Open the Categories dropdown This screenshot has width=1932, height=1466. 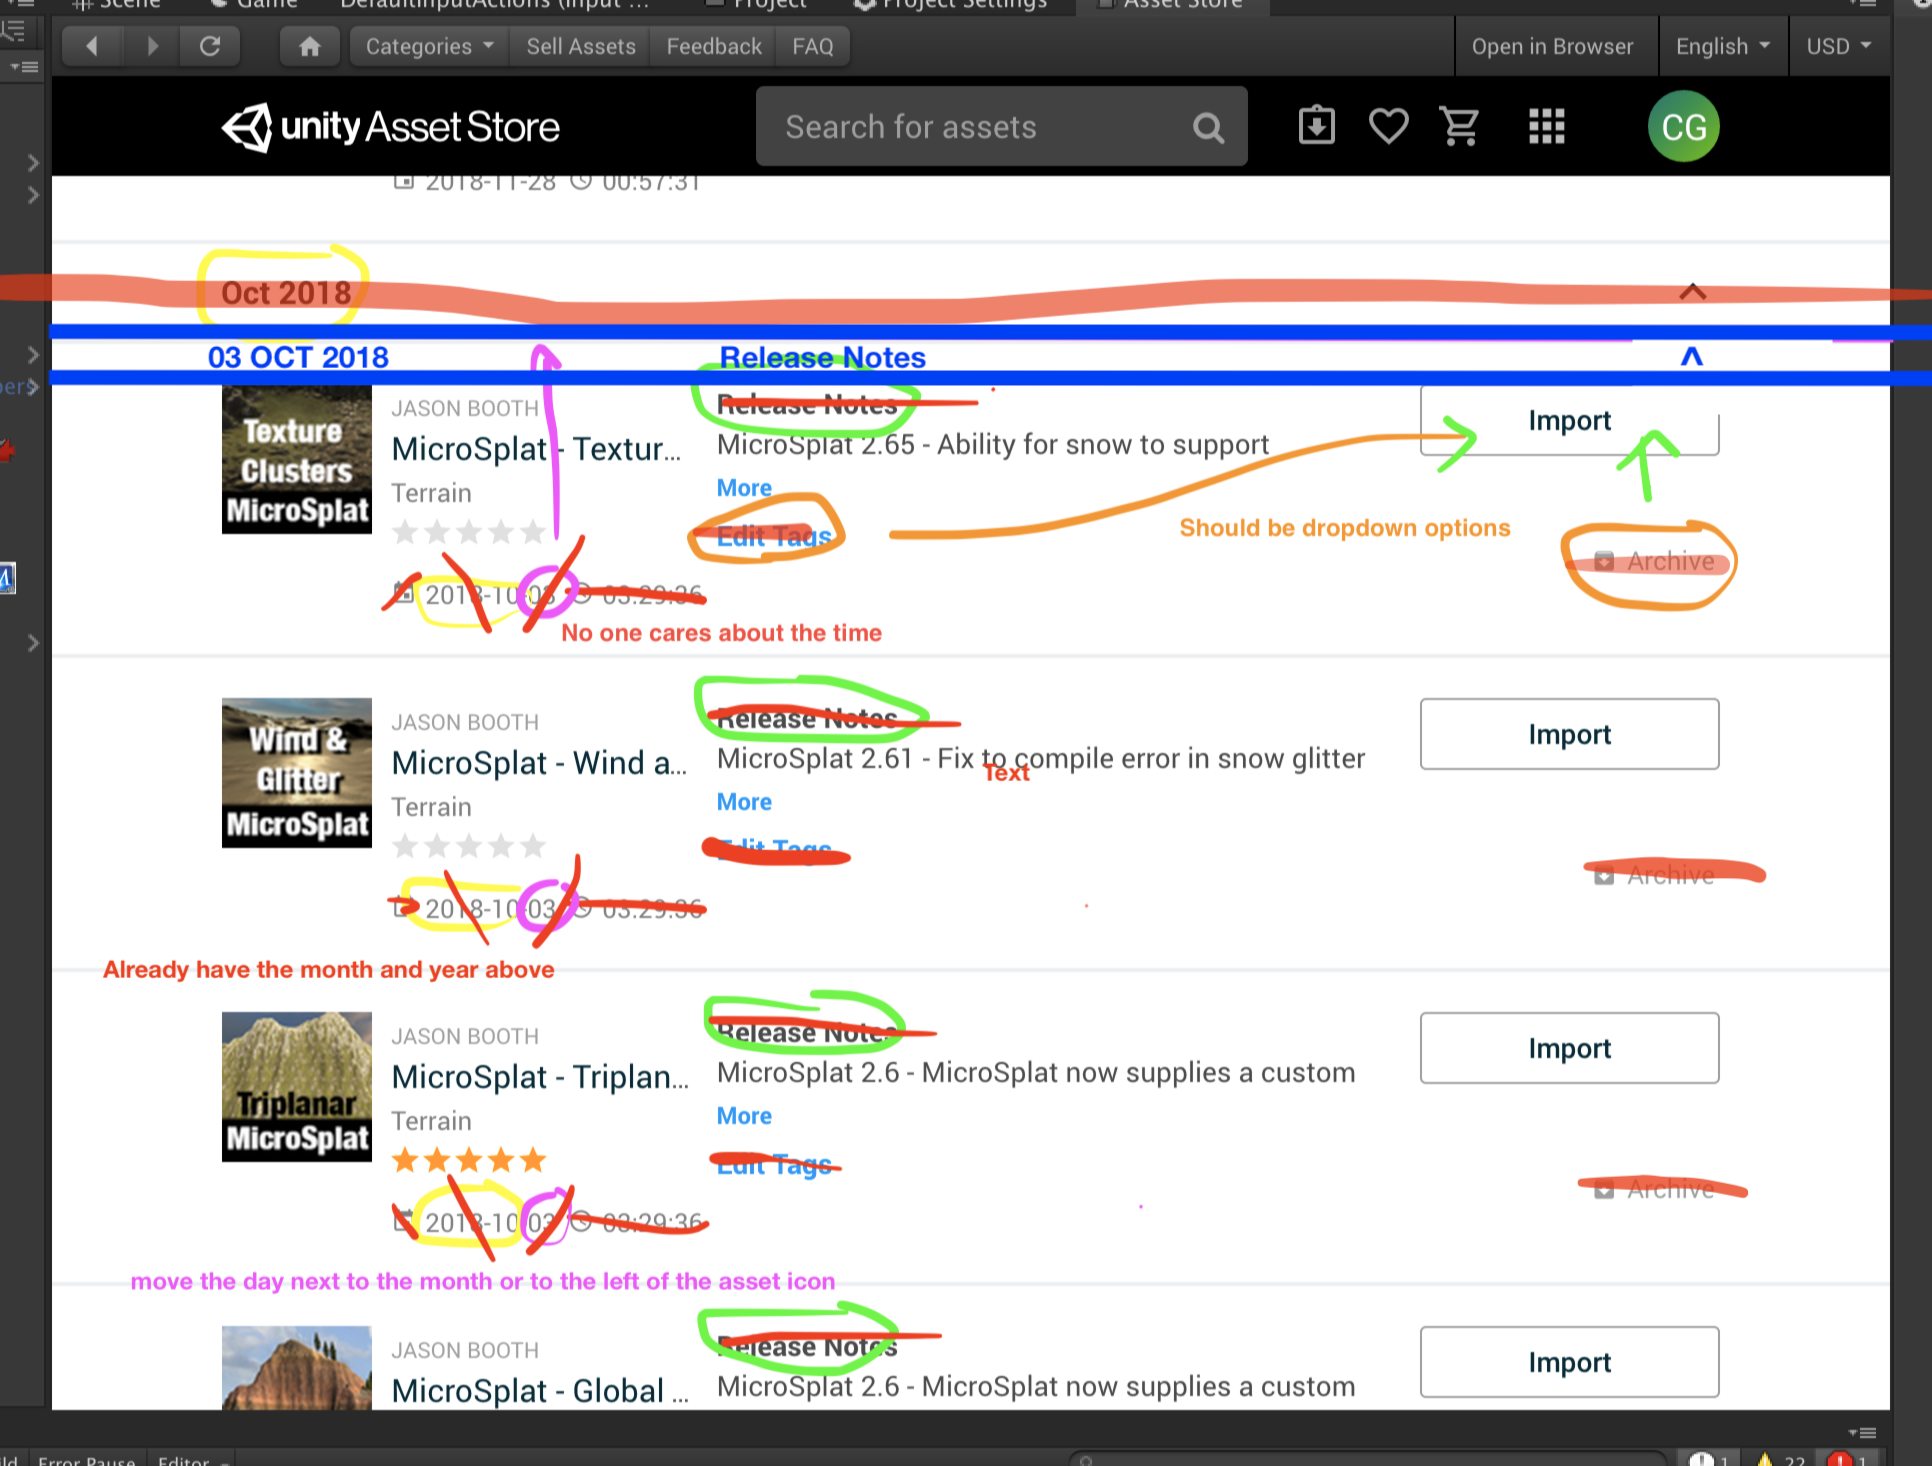429,46
